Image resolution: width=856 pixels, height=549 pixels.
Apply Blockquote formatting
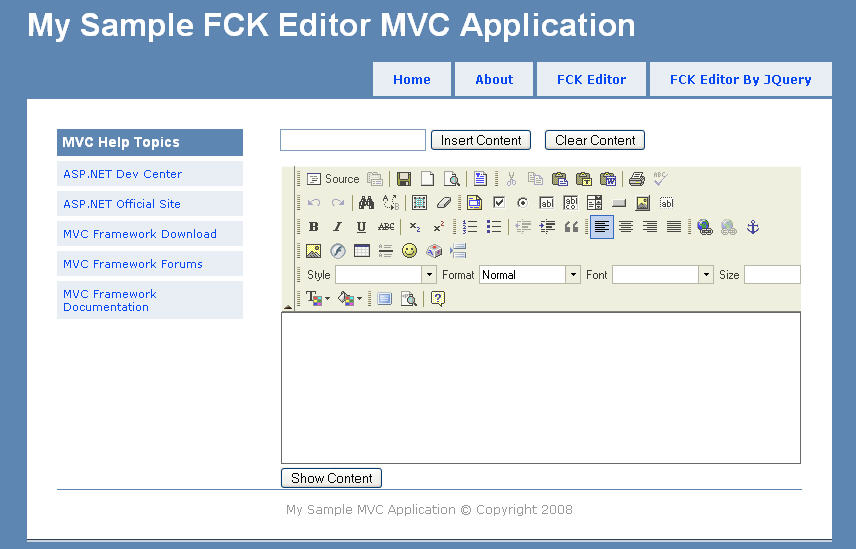coord(571,227)
